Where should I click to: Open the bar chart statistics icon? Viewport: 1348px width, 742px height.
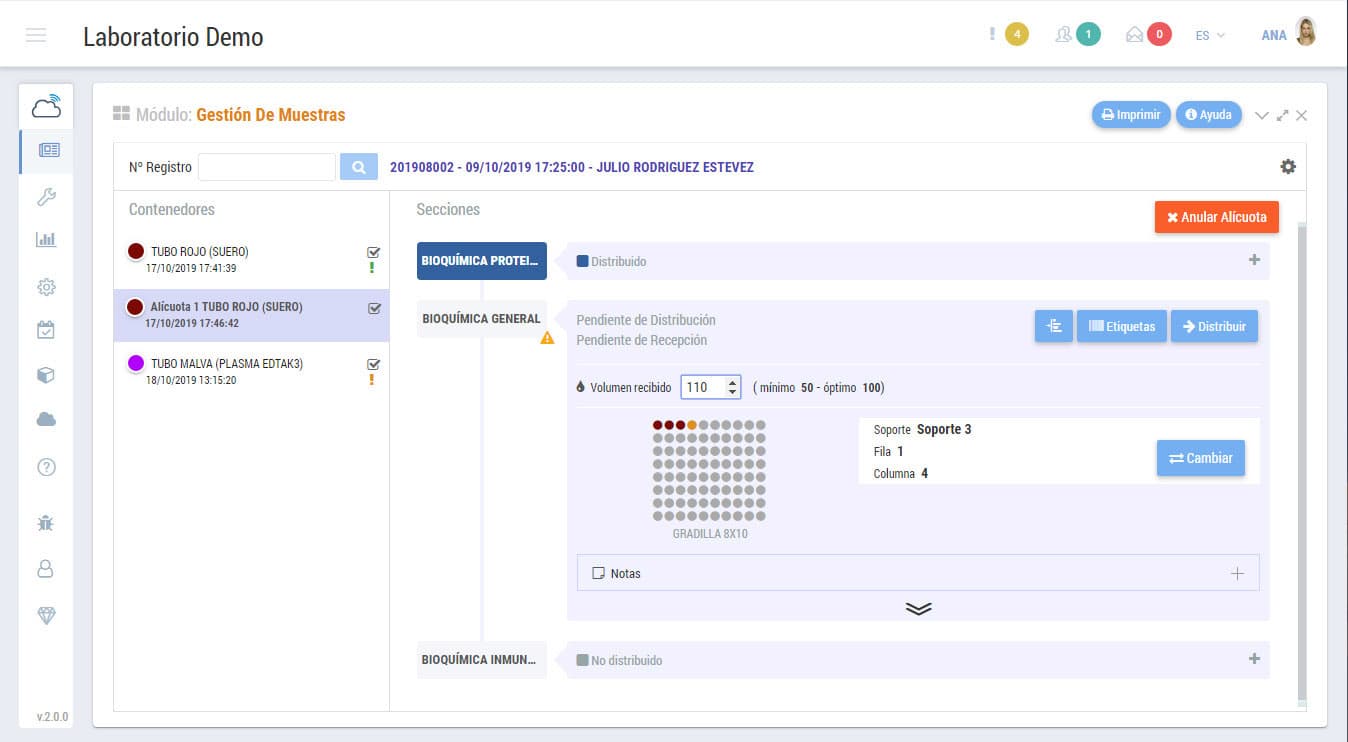click(46, 240)
